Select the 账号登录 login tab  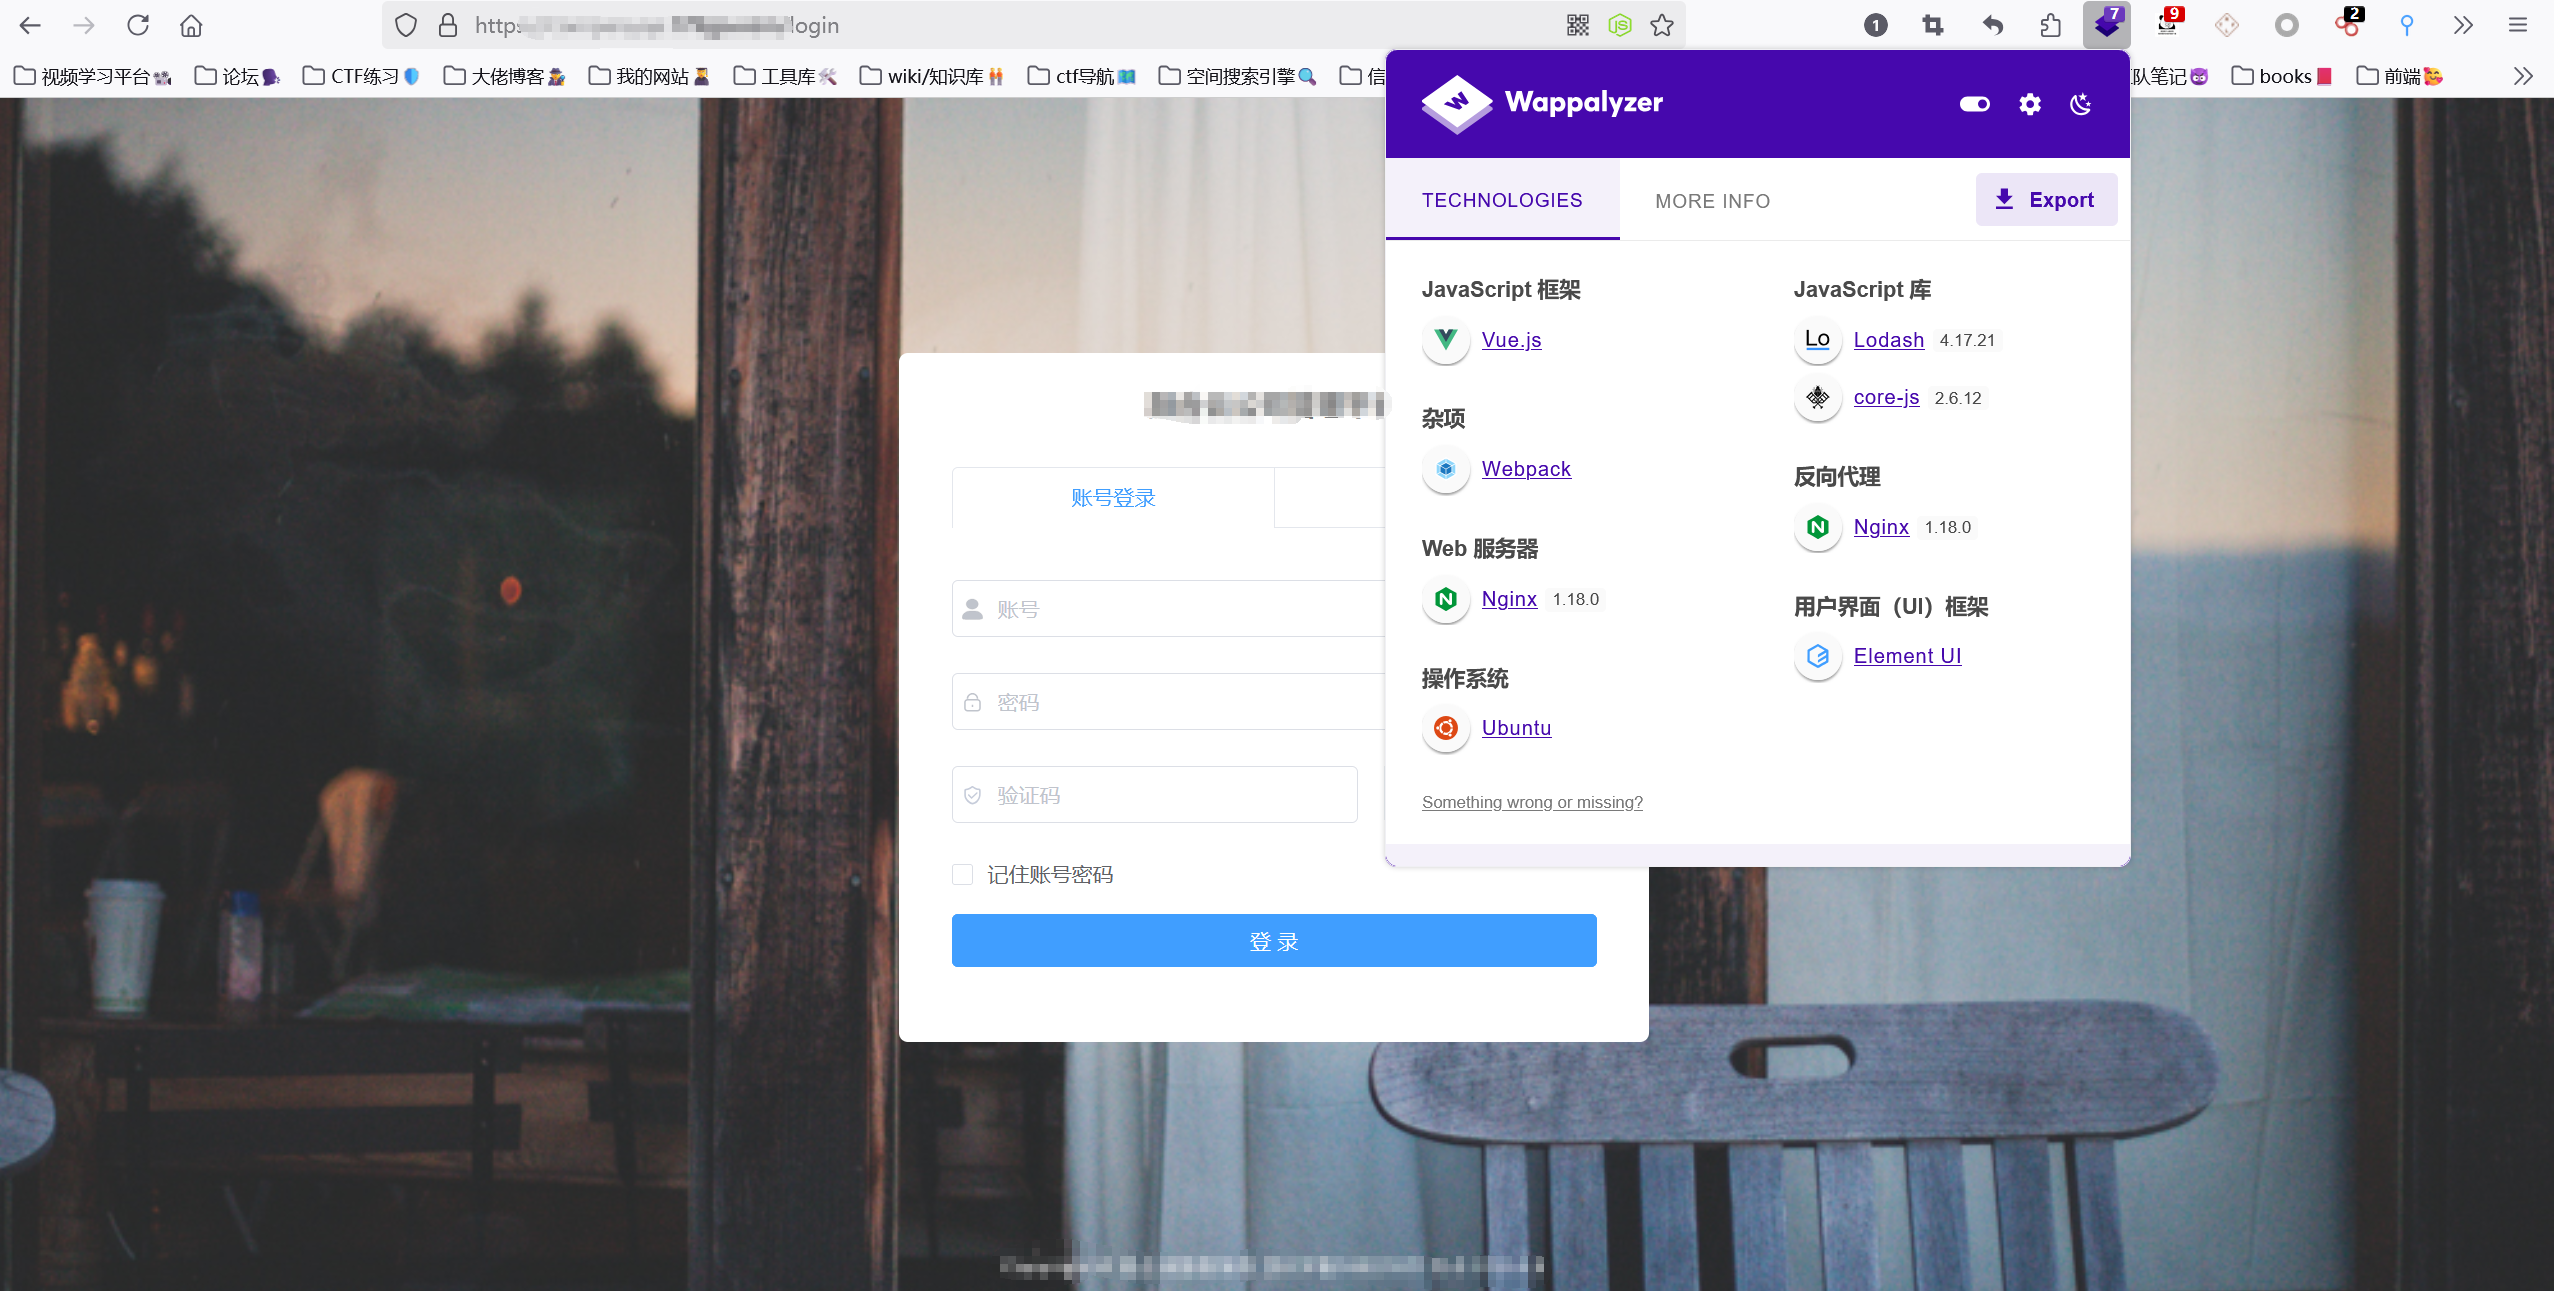1112,498
